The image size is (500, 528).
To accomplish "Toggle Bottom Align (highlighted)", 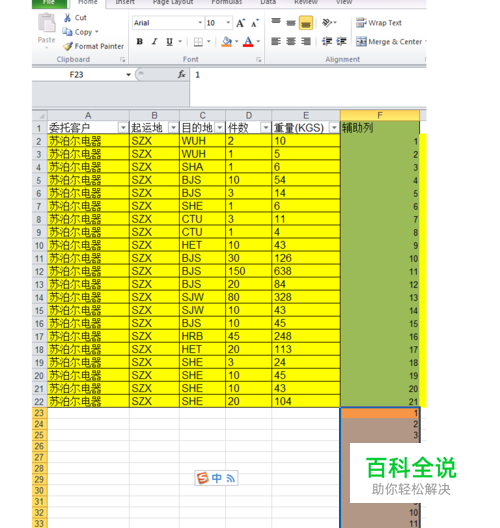I will pos(306,23).
